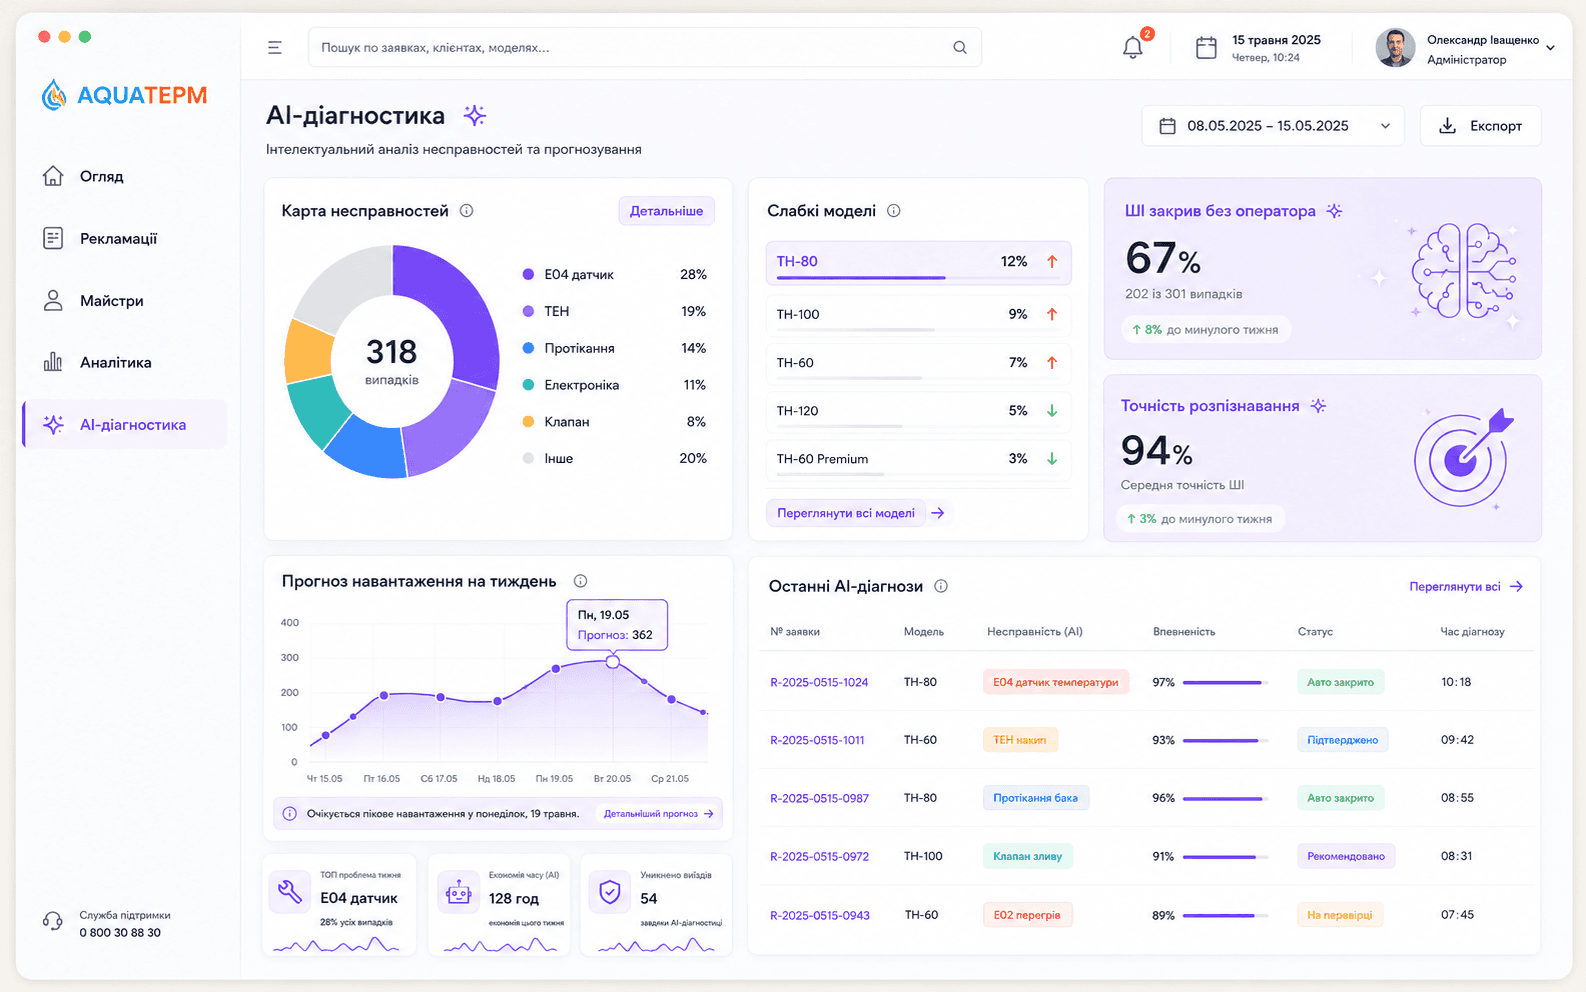
Task: Expand the date range 08.05.2025 – 15.05.2025 dropdown
Action: [x=1273, y=126]
